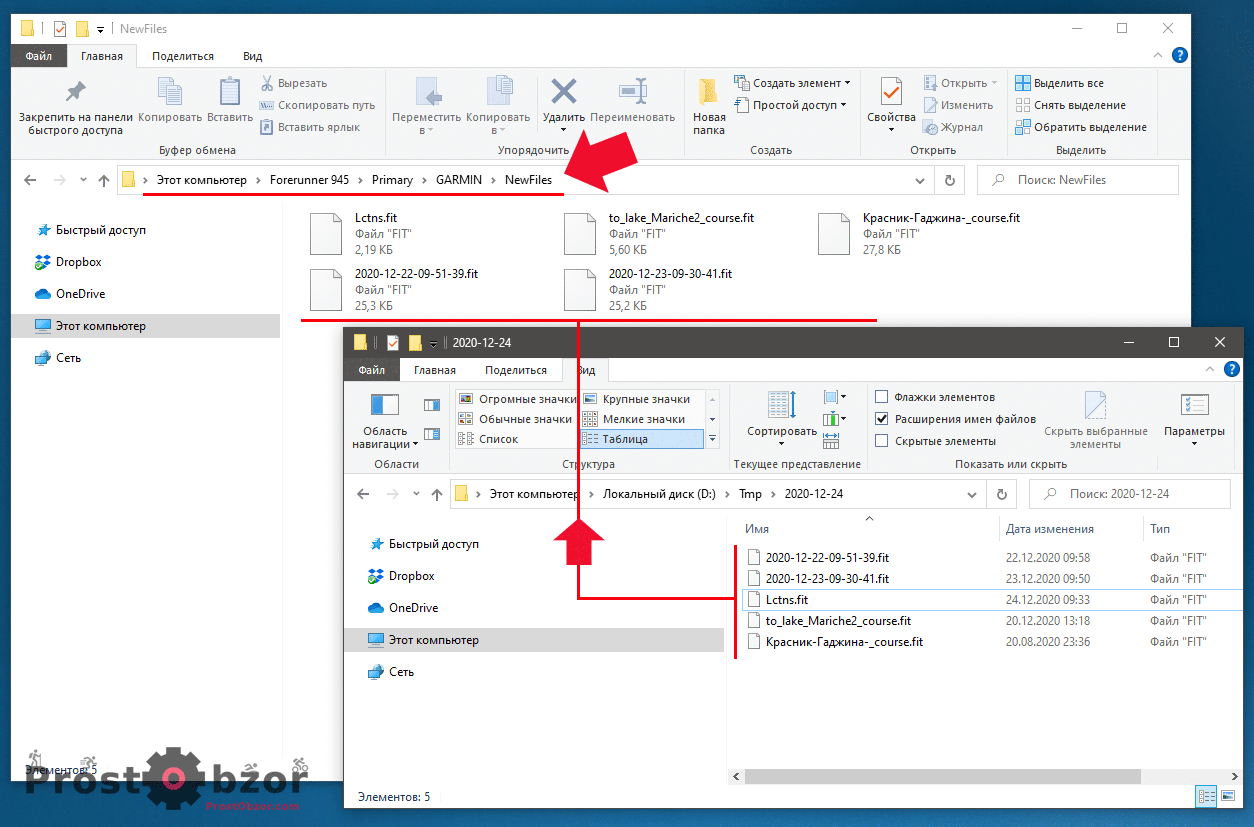Enable the Item check boxes (Флажки элементов) checkbox

click(x=881, y=397)
